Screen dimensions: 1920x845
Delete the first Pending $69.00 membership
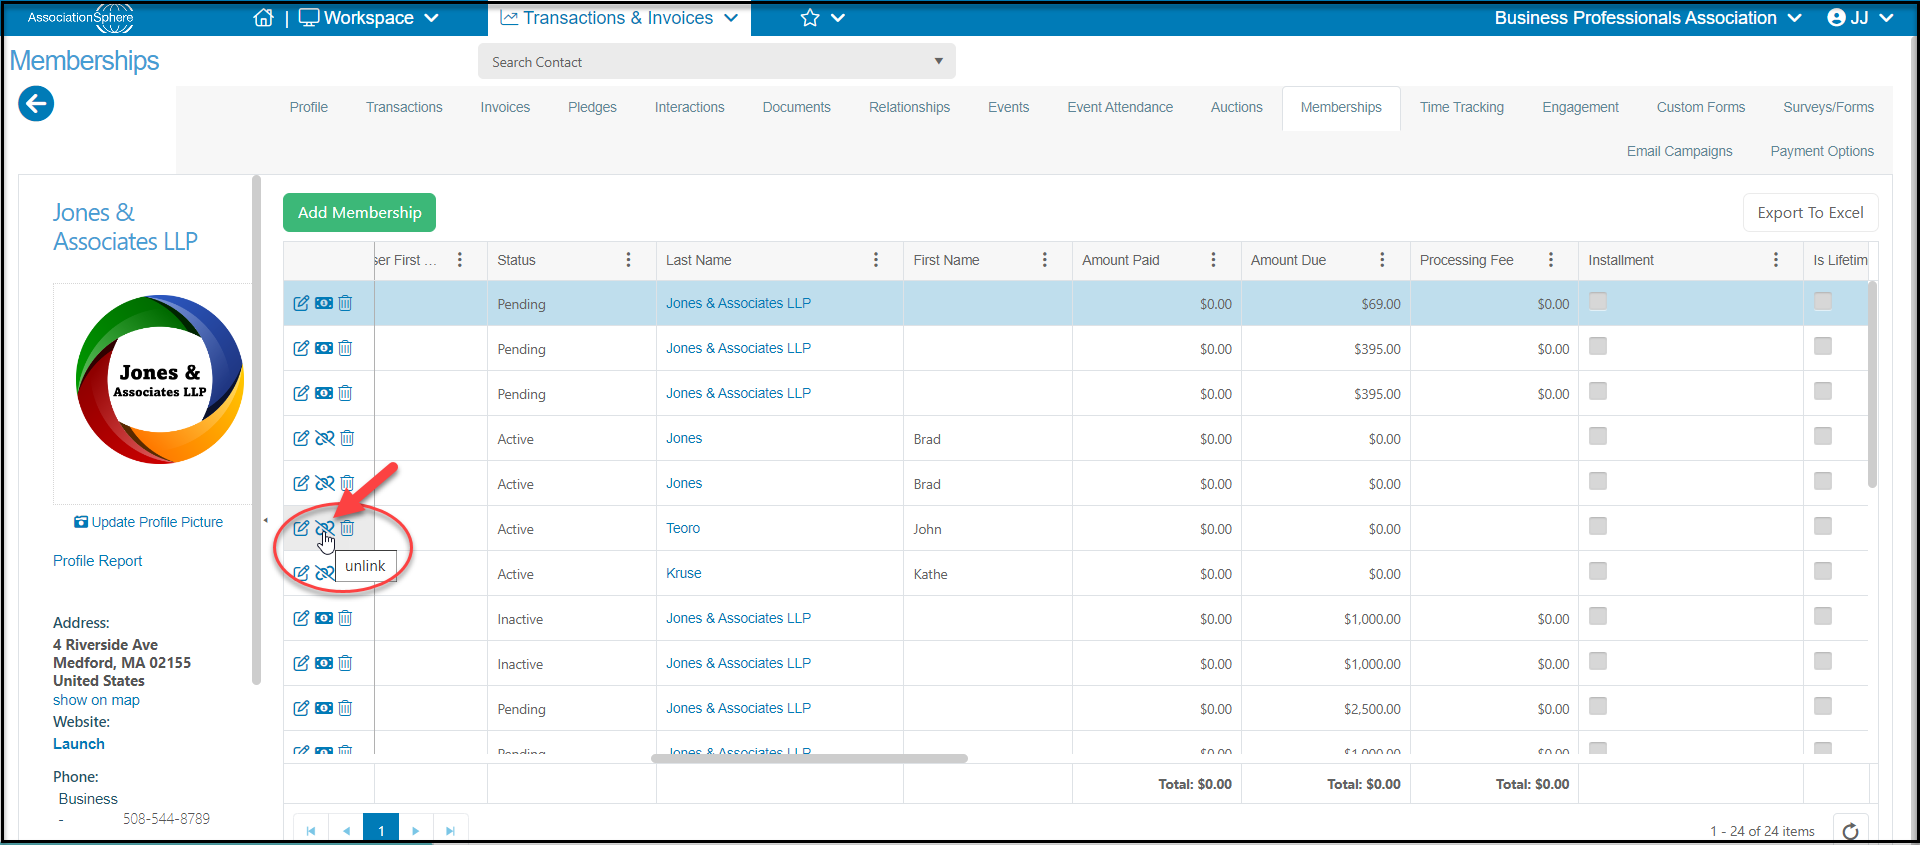[345, 303]
